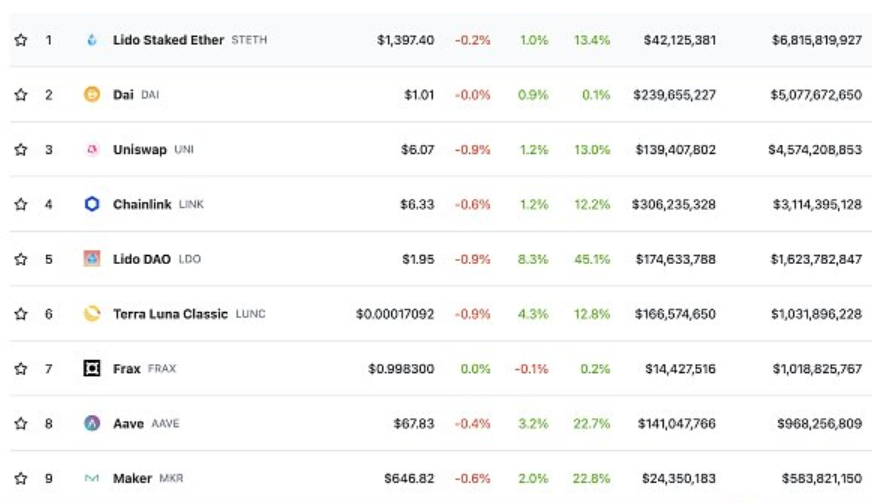Open the Terra Luna Classic link
Screen dimensions: 872x503
click(x=170, y=314)
